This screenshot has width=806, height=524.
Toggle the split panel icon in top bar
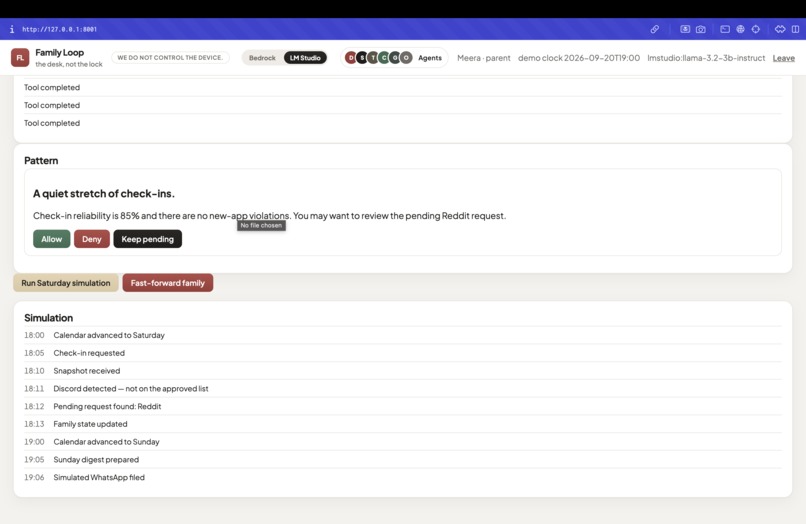pos(795,29)
